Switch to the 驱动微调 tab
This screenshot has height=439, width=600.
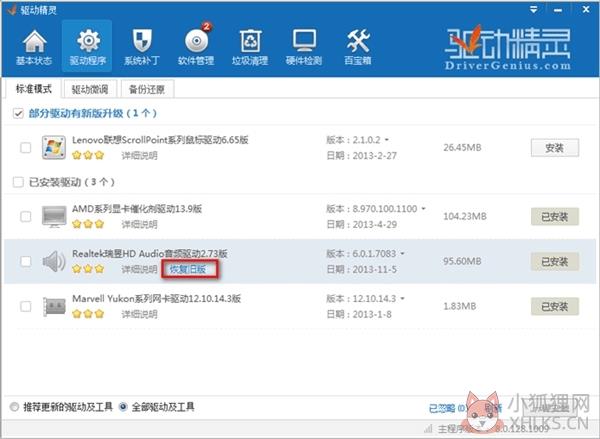90,90
